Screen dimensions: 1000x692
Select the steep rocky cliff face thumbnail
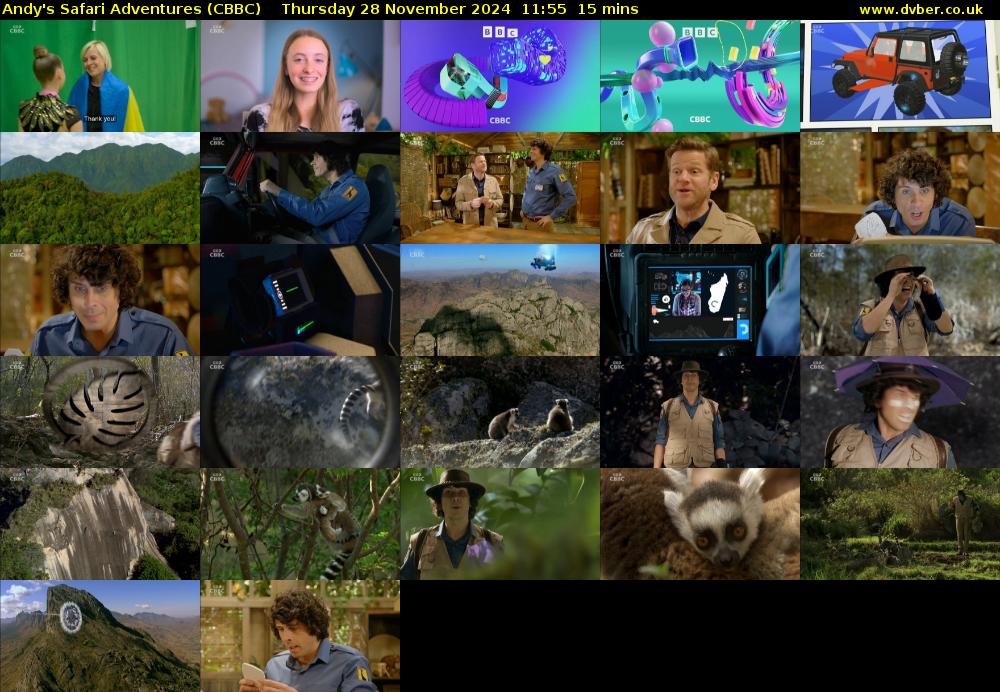coord(99,524)
